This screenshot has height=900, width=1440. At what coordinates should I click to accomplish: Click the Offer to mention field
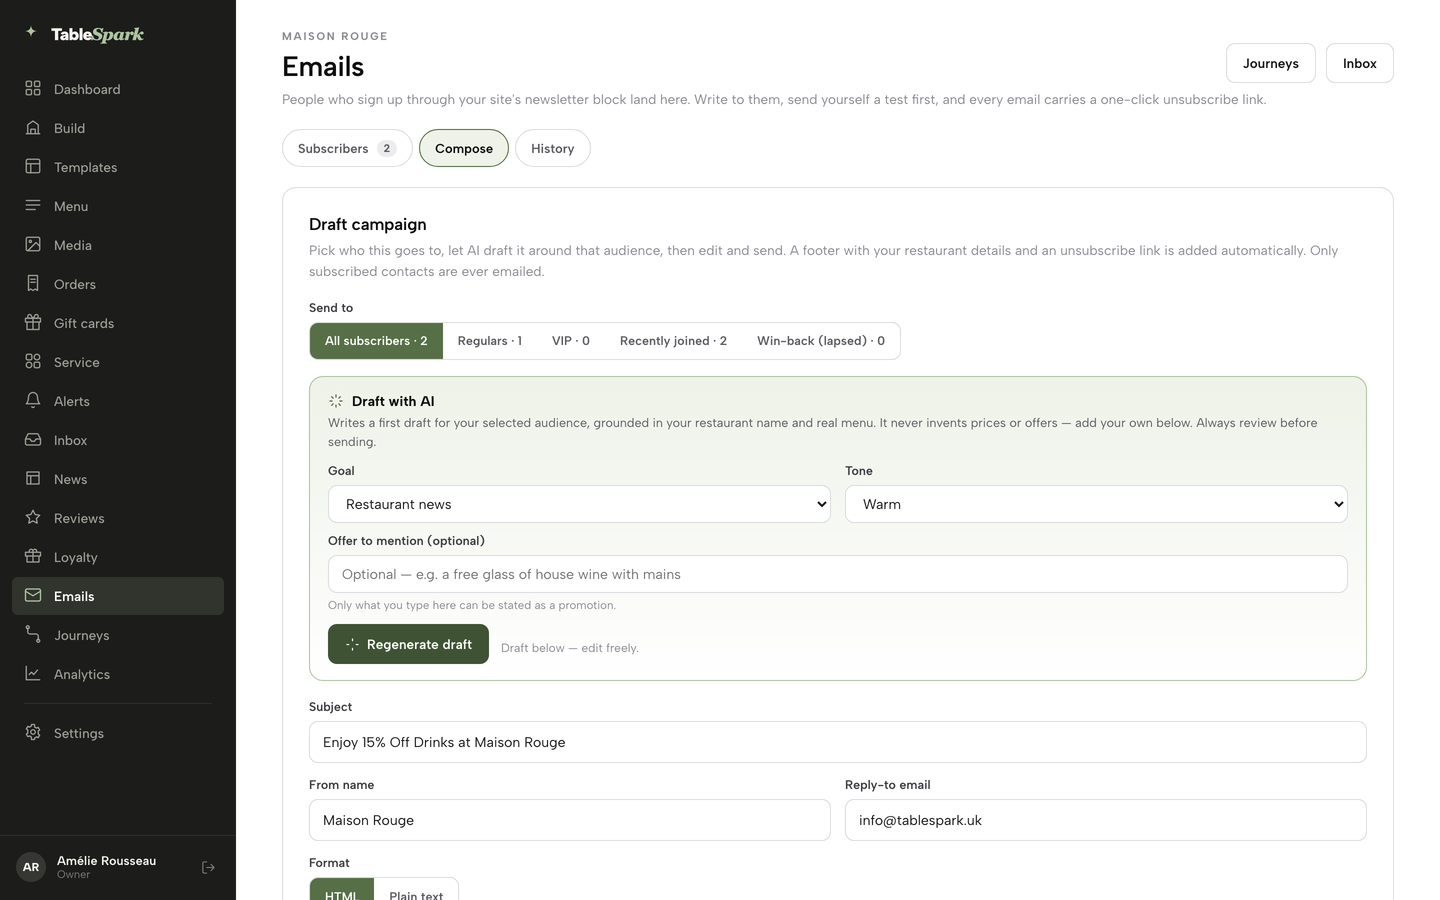838,574
